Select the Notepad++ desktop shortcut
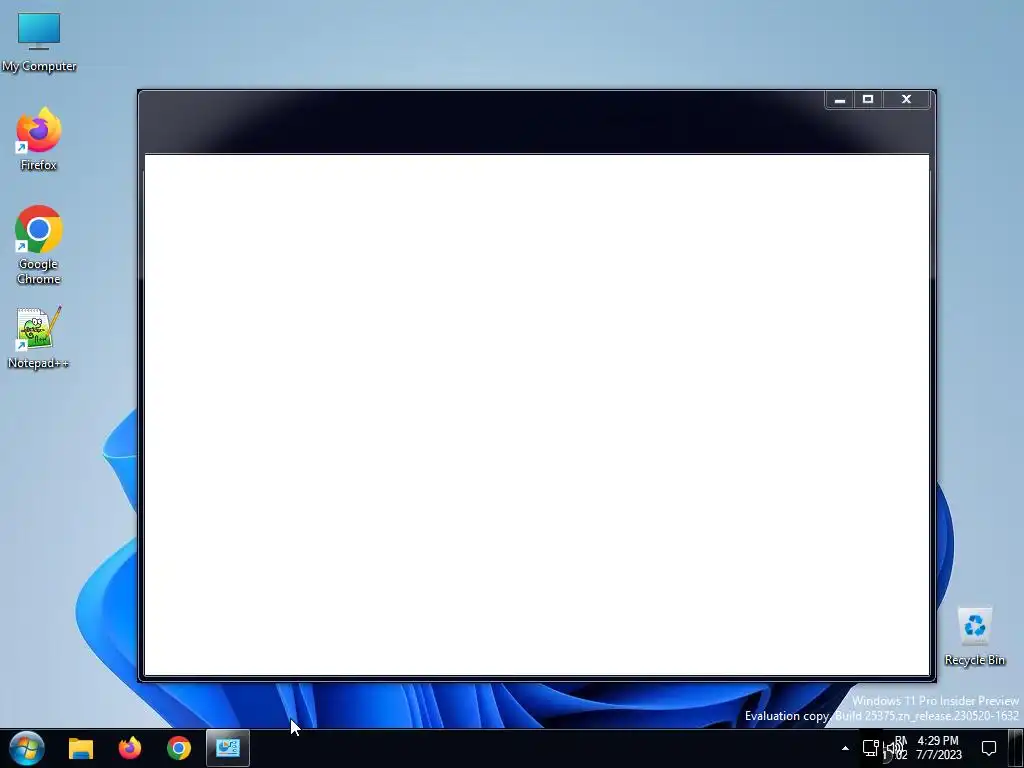Viewport: 1024px width, 768px height. [x=39, y=338]
